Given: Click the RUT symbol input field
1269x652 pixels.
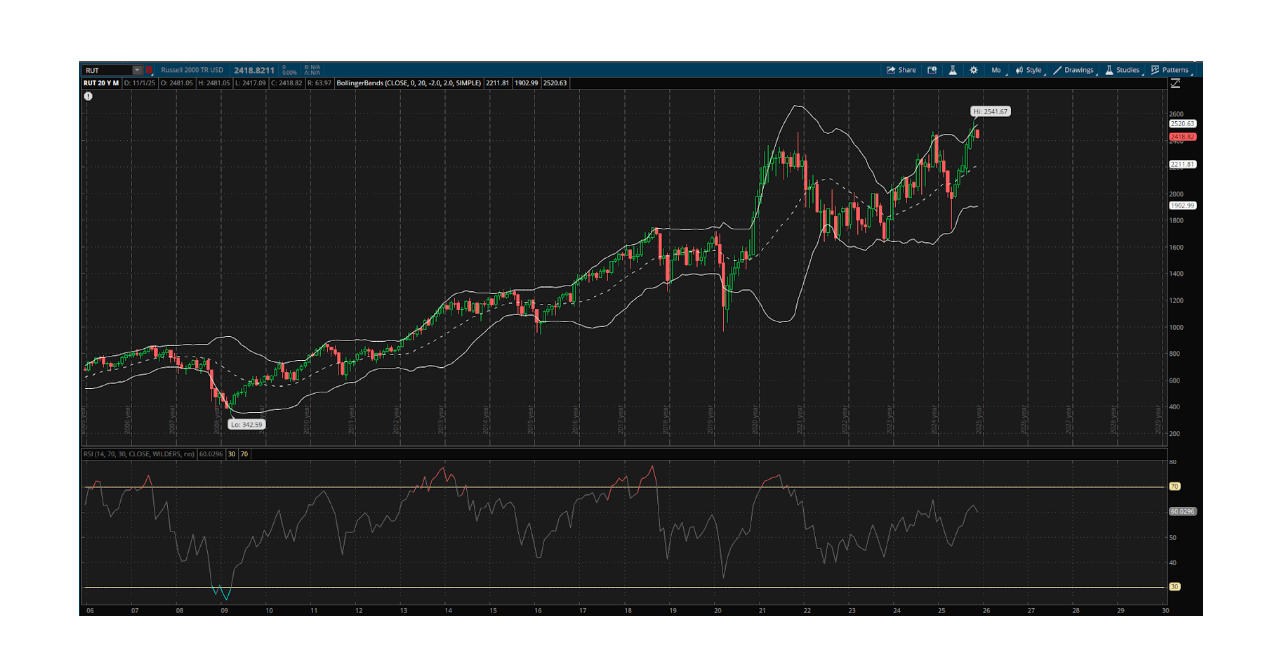Looking at the screenshot, I should tap(106, 70).
